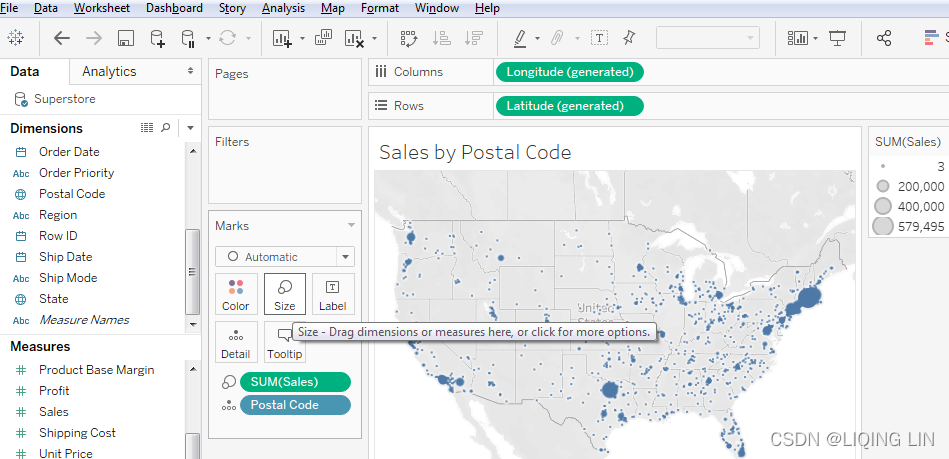Click the Show/hide cards icon
This screenshot has width=949, height=459.
(798, 39)
